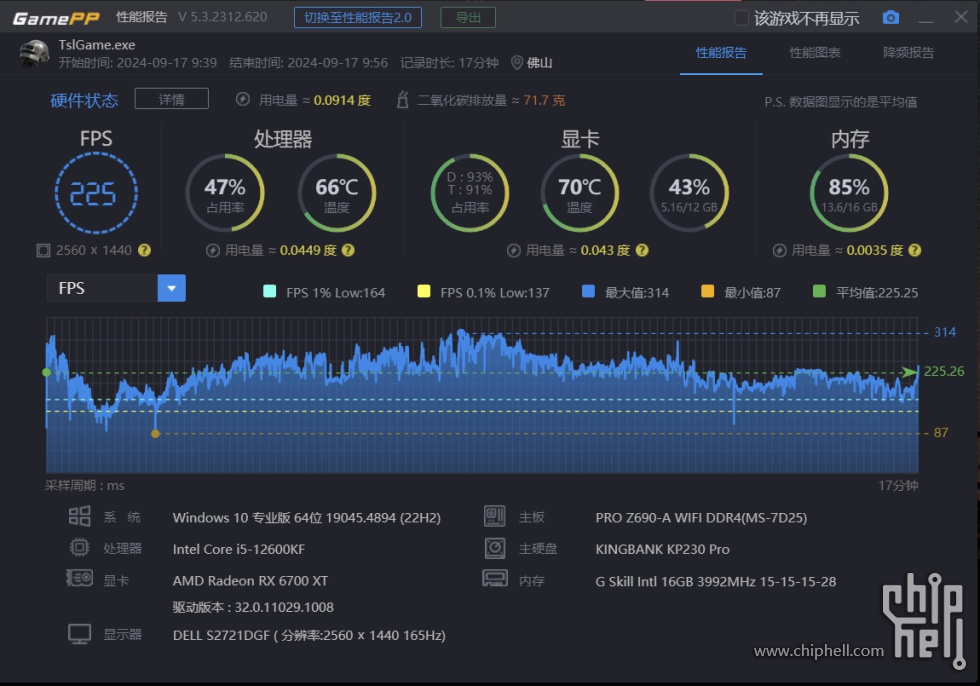Click the GPU D:93% T:91% usage gauge

(470, 193)
